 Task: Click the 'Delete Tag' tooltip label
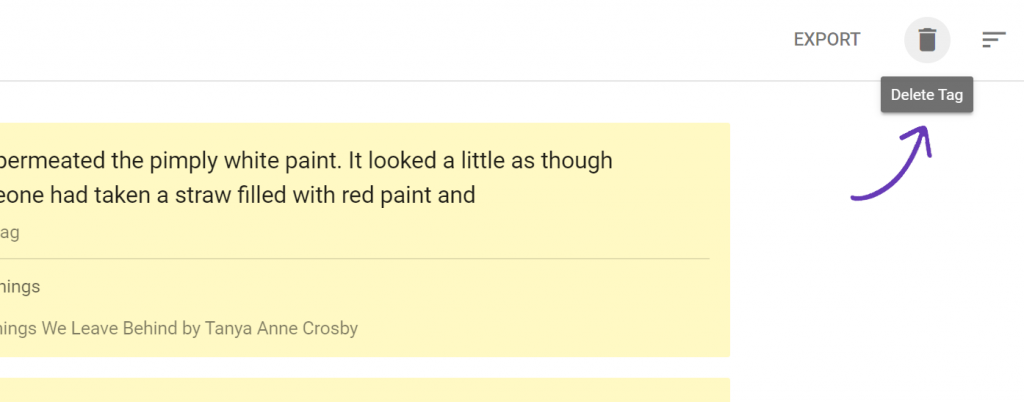pos(927,95)
